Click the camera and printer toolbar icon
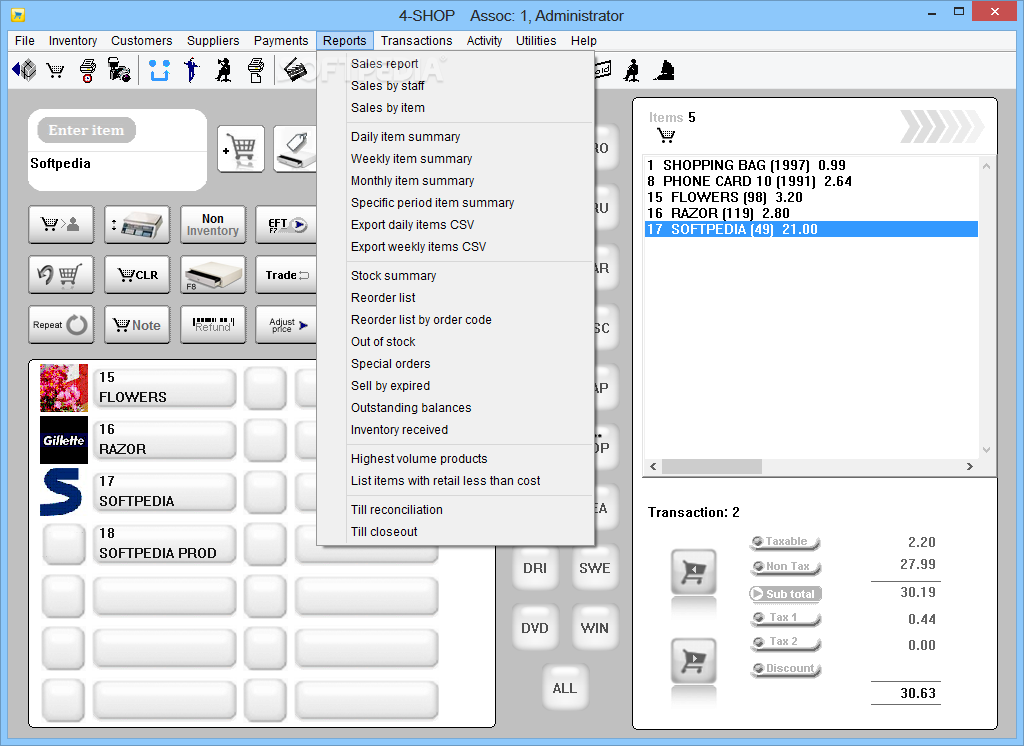1024x746 pixels. pos(119,70)
